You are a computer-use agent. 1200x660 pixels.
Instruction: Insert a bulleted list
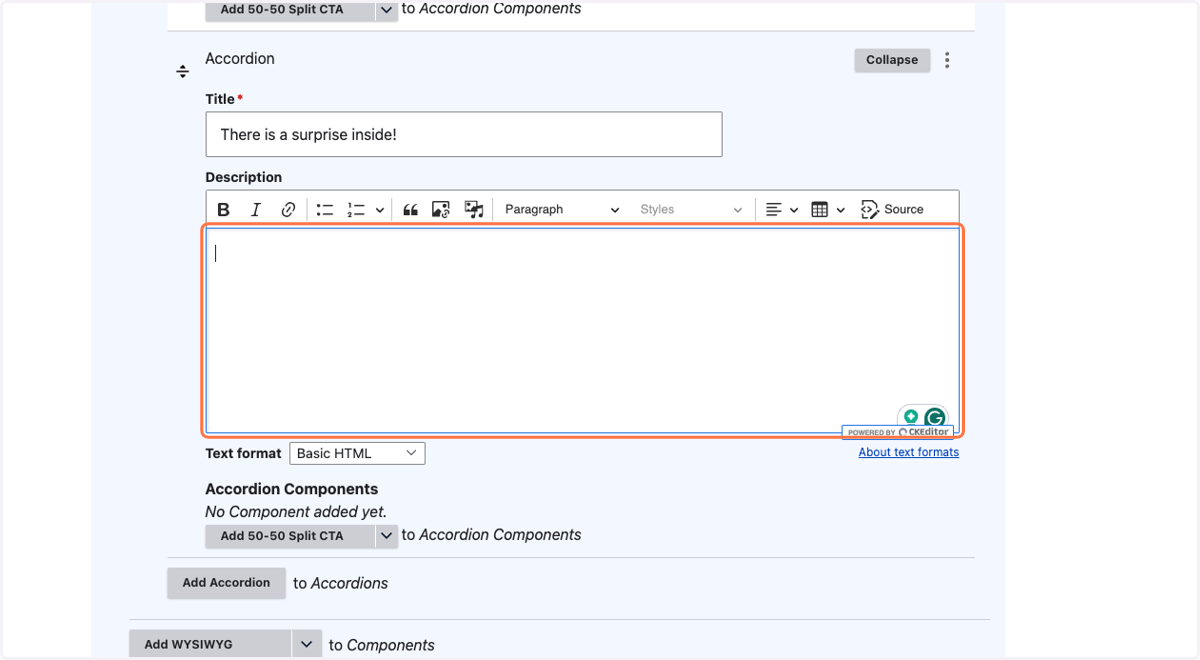click(x=325, y=209)
